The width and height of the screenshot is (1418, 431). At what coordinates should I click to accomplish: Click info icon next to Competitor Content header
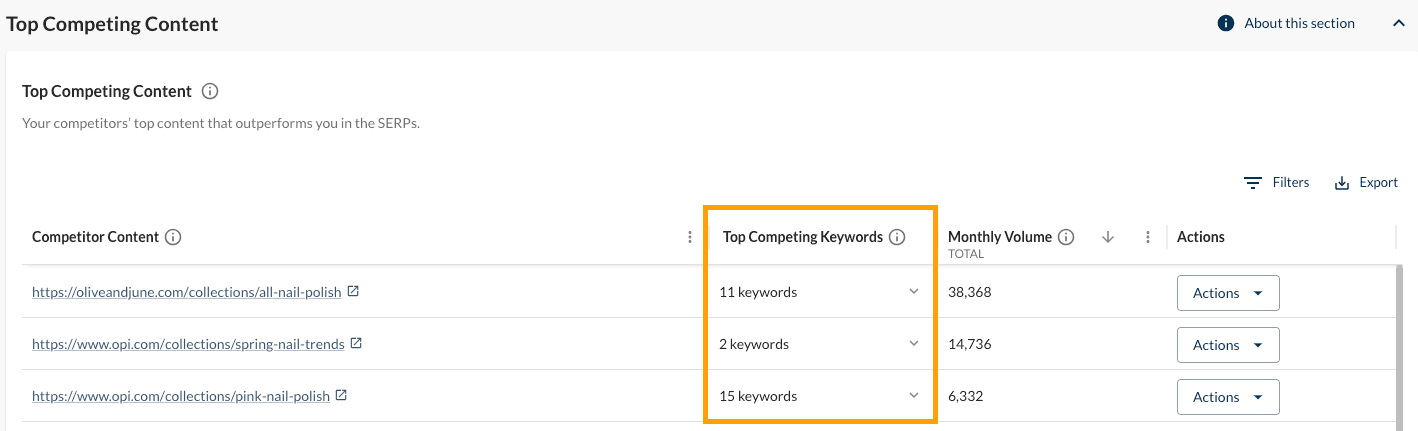pos(173,237)
